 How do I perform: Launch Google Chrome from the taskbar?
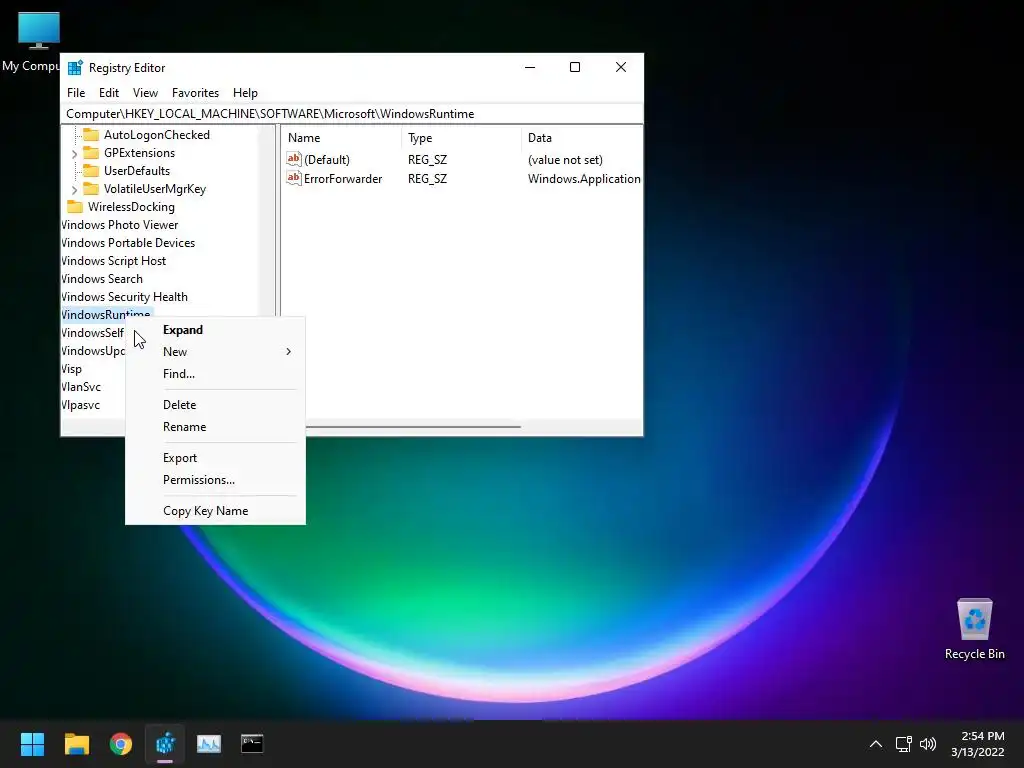121,743
